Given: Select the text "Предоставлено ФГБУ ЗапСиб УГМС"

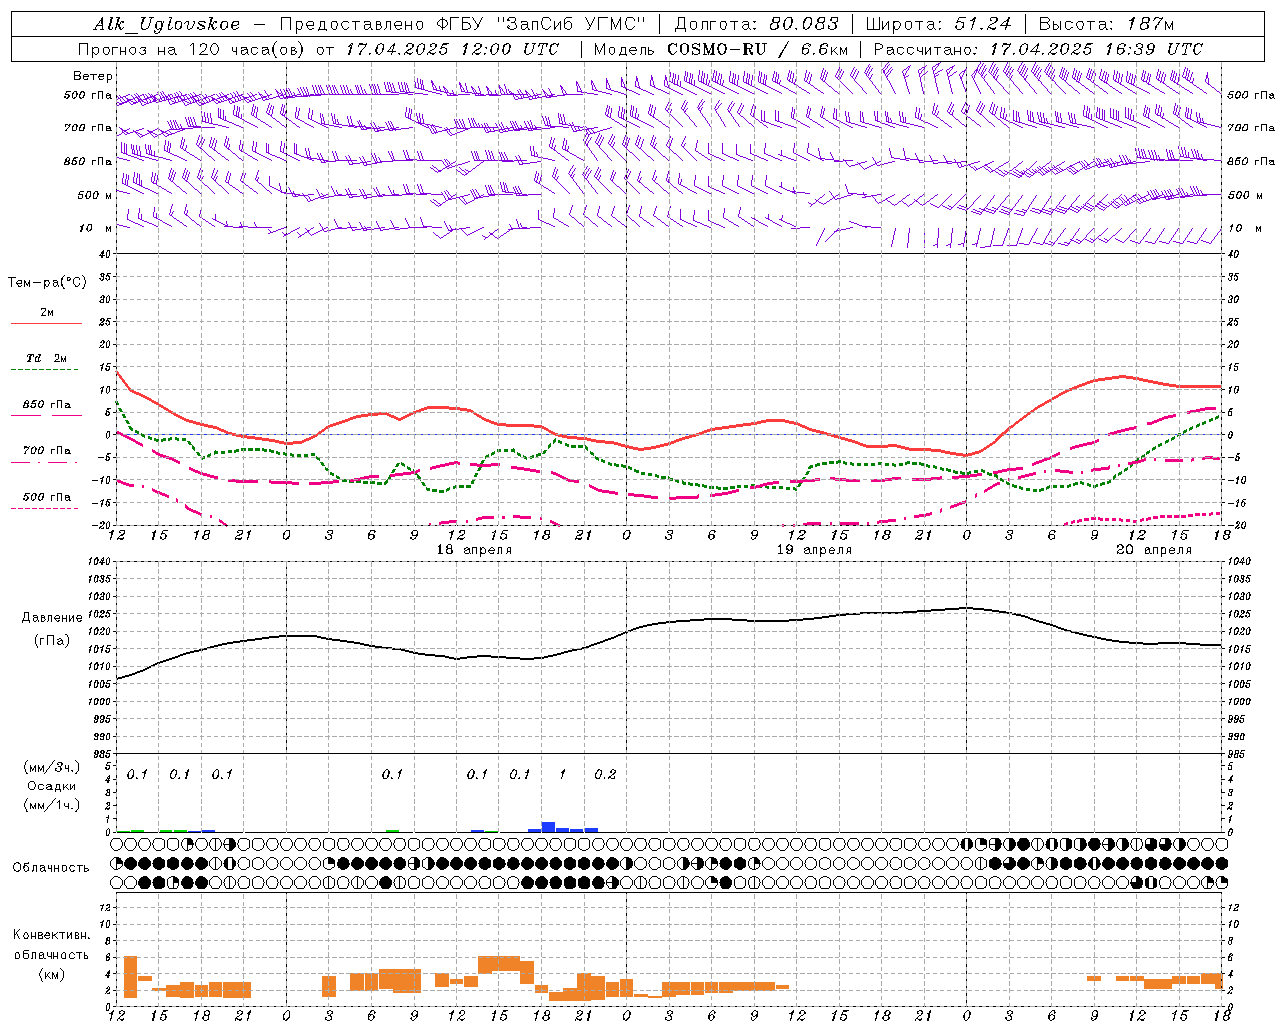Looking at the screenshot, I should pyautogui.click(x=463, y=24).
